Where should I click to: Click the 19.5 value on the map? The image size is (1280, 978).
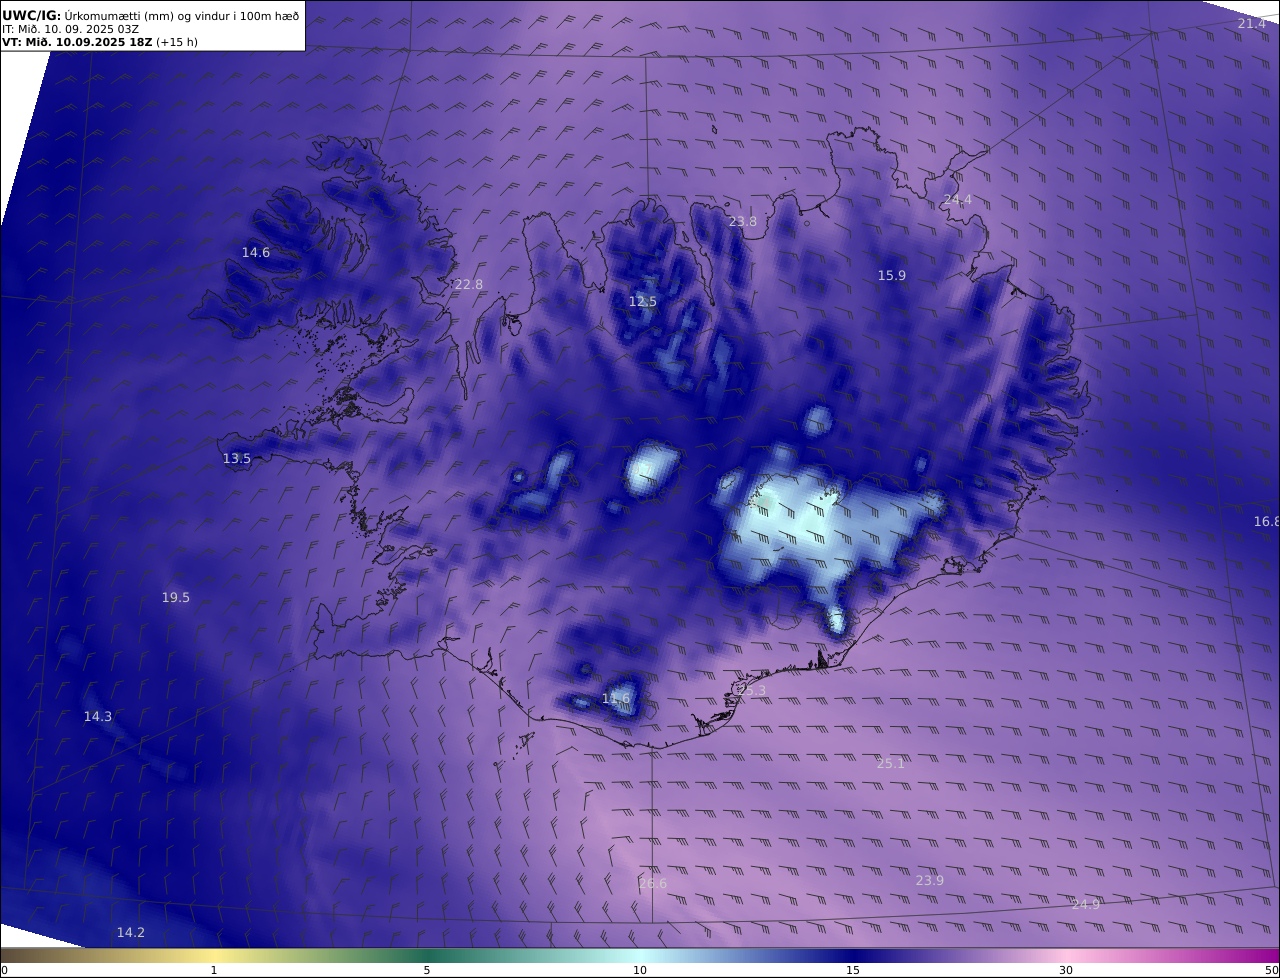pyautogui.click(x=175, y=598)
